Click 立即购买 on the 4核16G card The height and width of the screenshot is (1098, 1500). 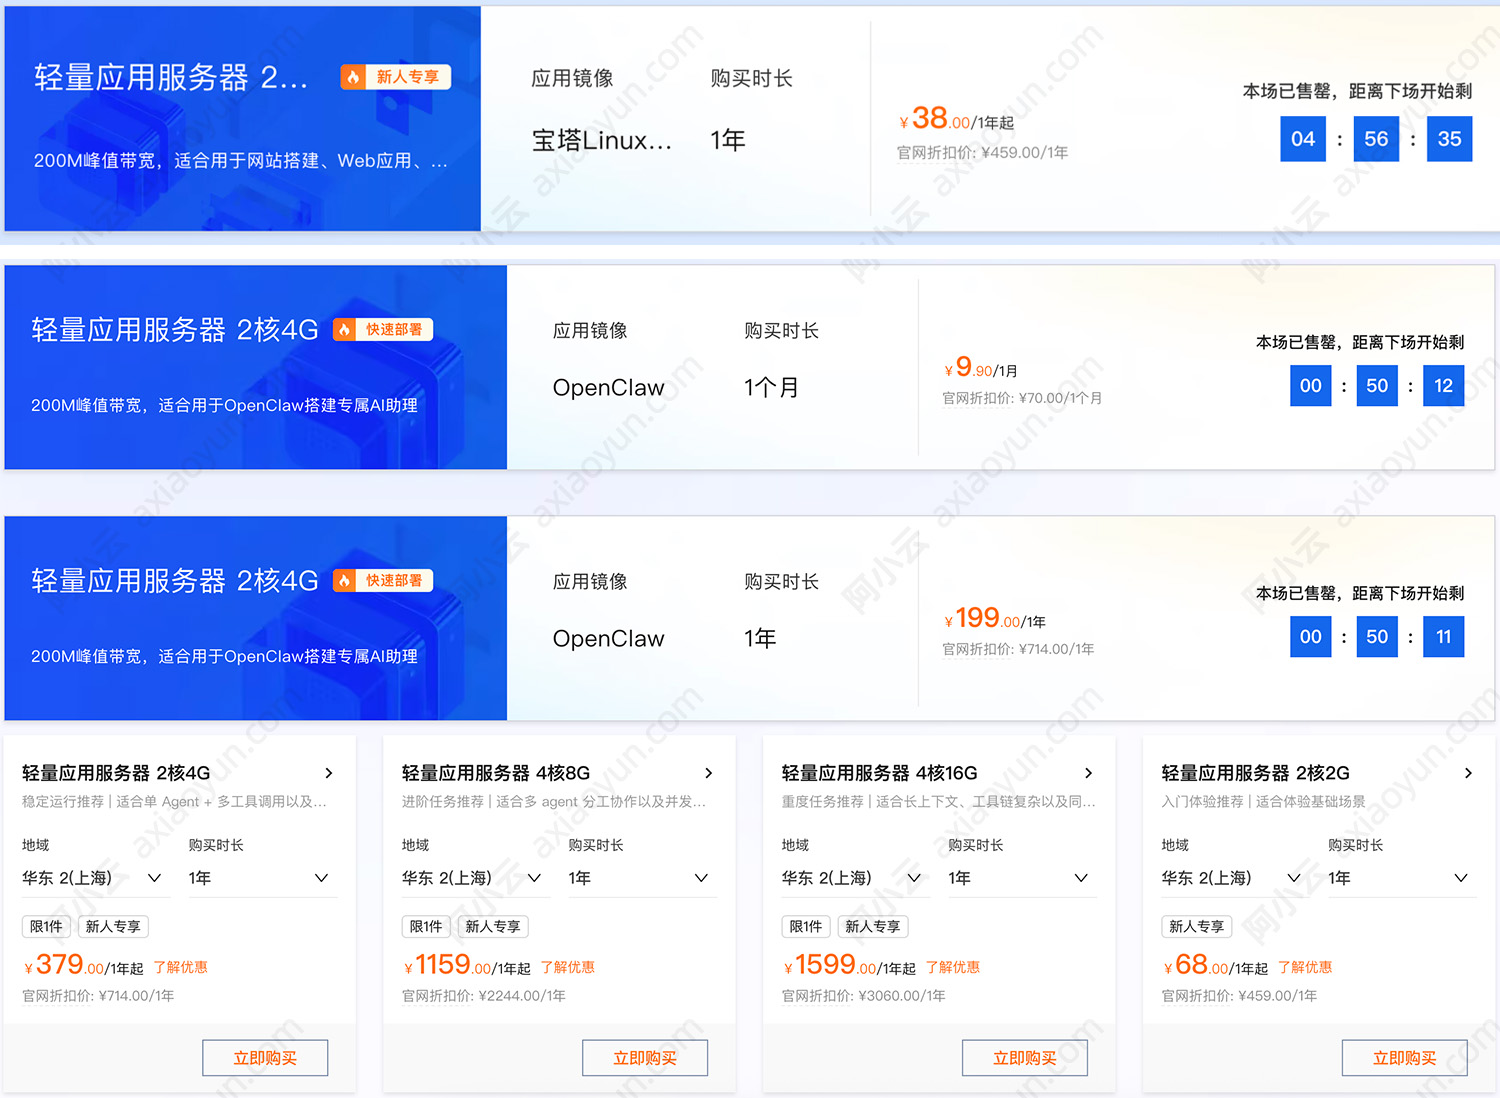click(x=1025, y=1057)
